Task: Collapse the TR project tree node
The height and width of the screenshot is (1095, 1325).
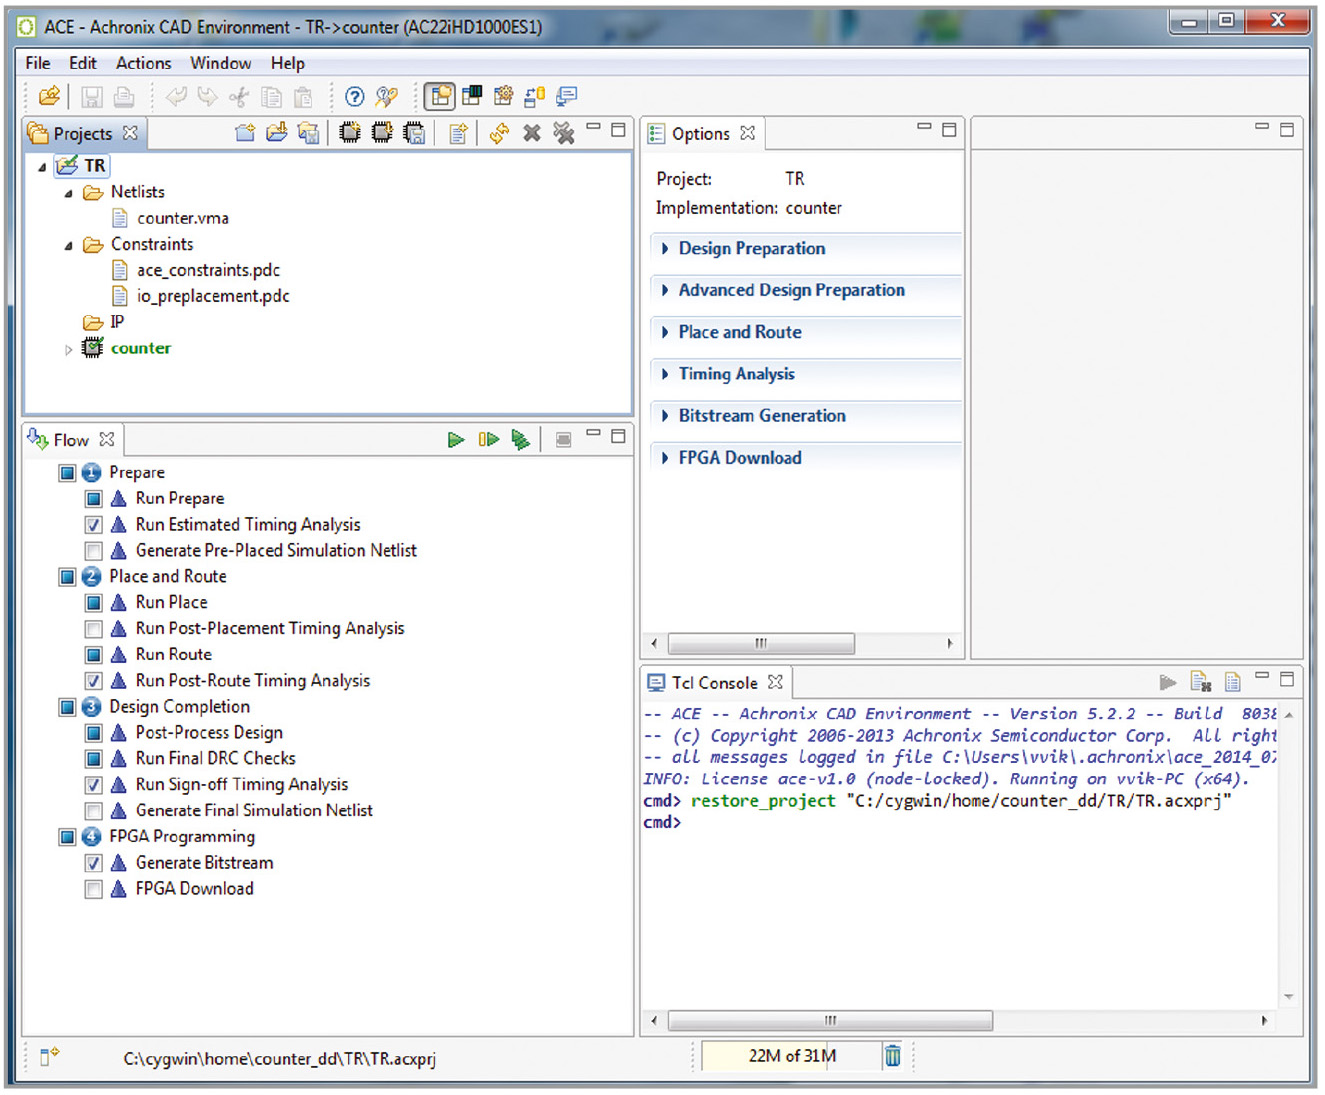Action: (42, 167)
